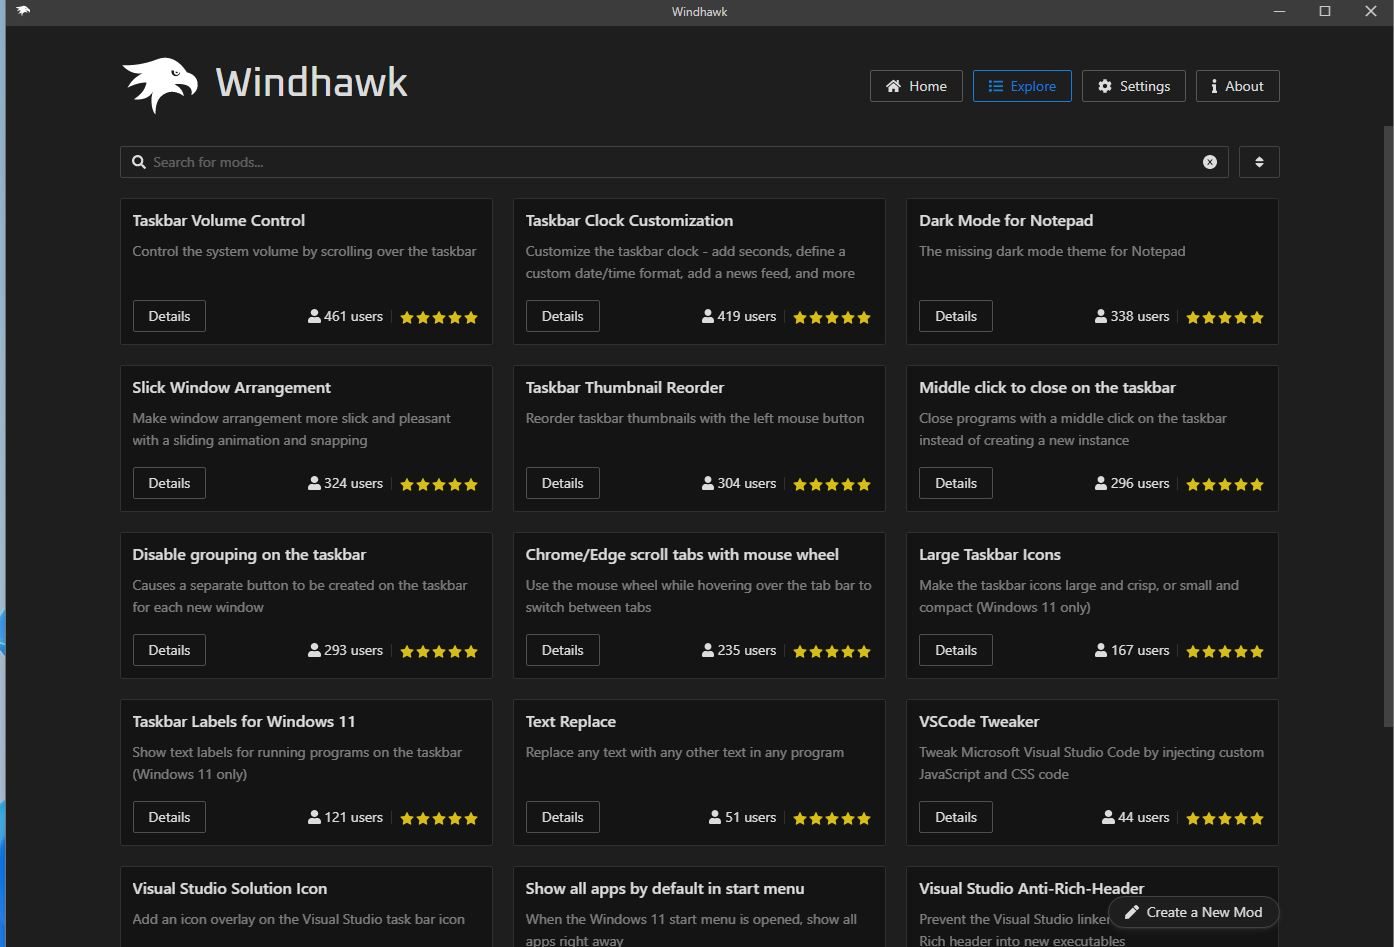
Task: Switch to the Explore tab
Action: coord(1022,86)
